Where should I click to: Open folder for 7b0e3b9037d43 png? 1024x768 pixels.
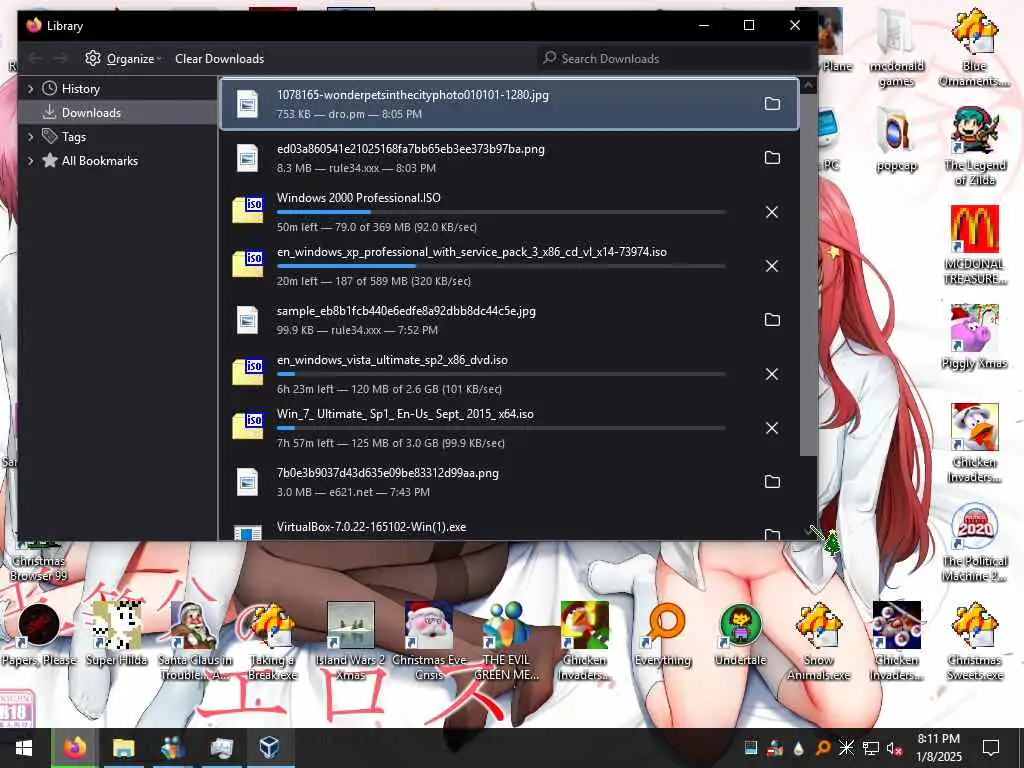click(x=772, y=482)
